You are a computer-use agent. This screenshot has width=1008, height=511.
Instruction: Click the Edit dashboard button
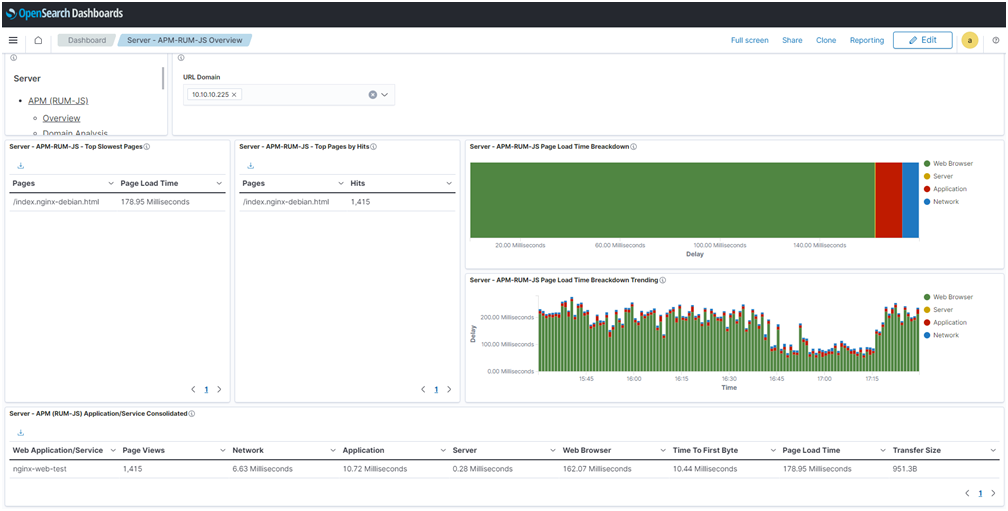click(922, 40)
